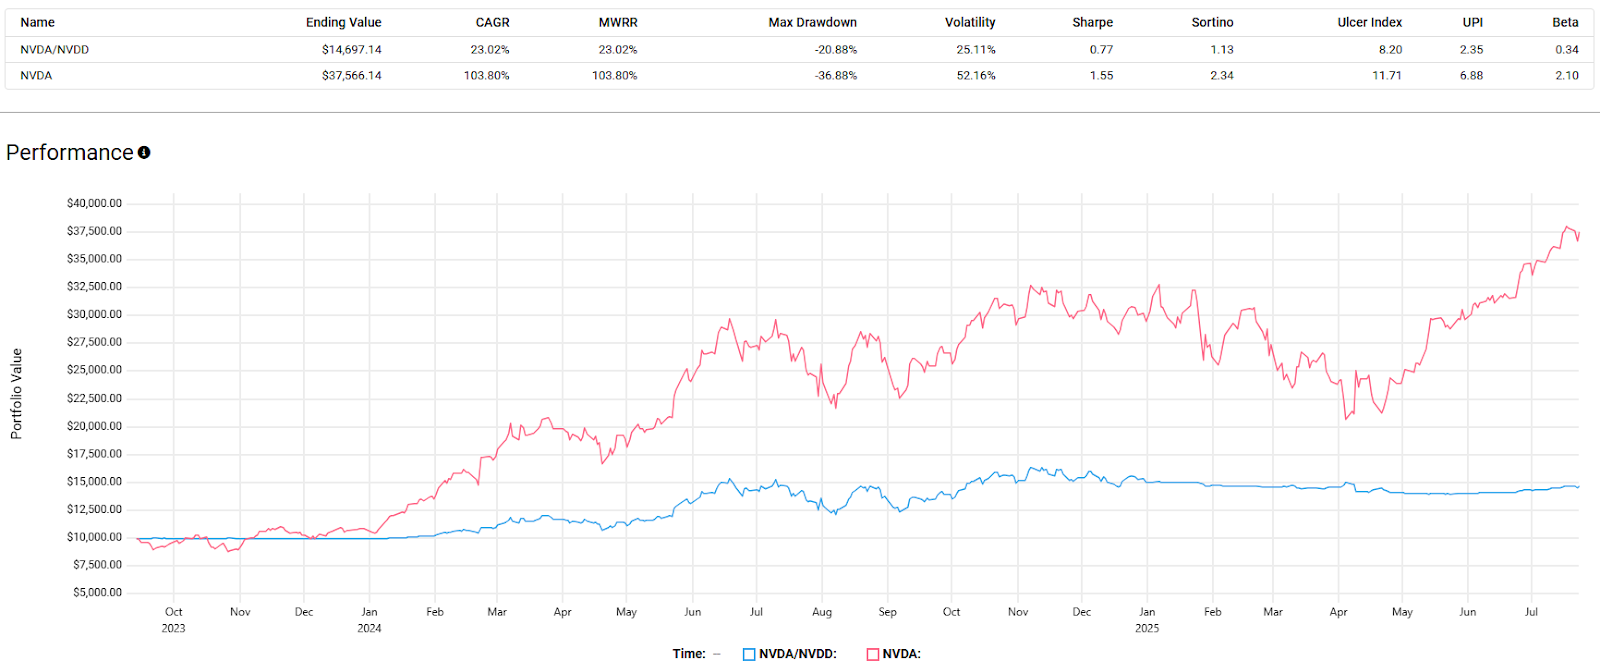Viewport: 1600px width, 661px height.
Task: Click UPI value 6.88
Action: (x=1471, y=75)
